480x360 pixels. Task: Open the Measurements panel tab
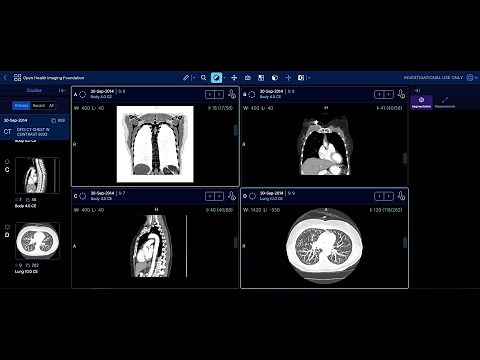coord(445,102)
